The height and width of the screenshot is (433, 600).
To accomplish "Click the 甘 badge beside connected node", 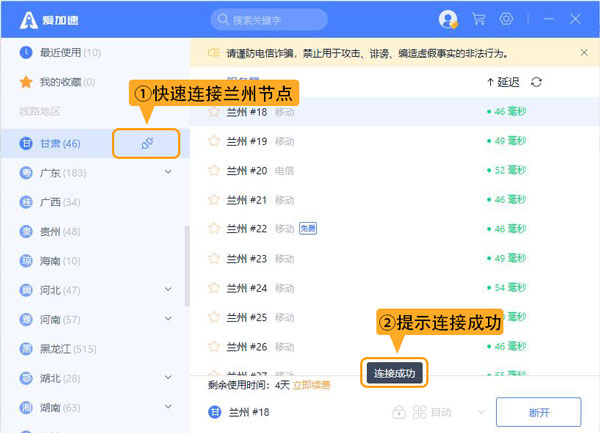I will pyautogui.click(x=215, y=412).
